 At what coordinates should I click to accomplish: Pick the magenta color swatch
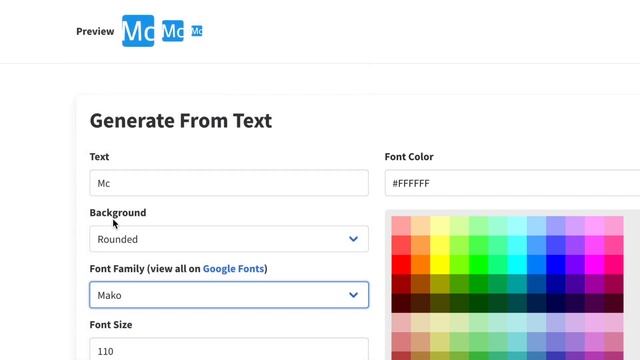pos(594,265)
